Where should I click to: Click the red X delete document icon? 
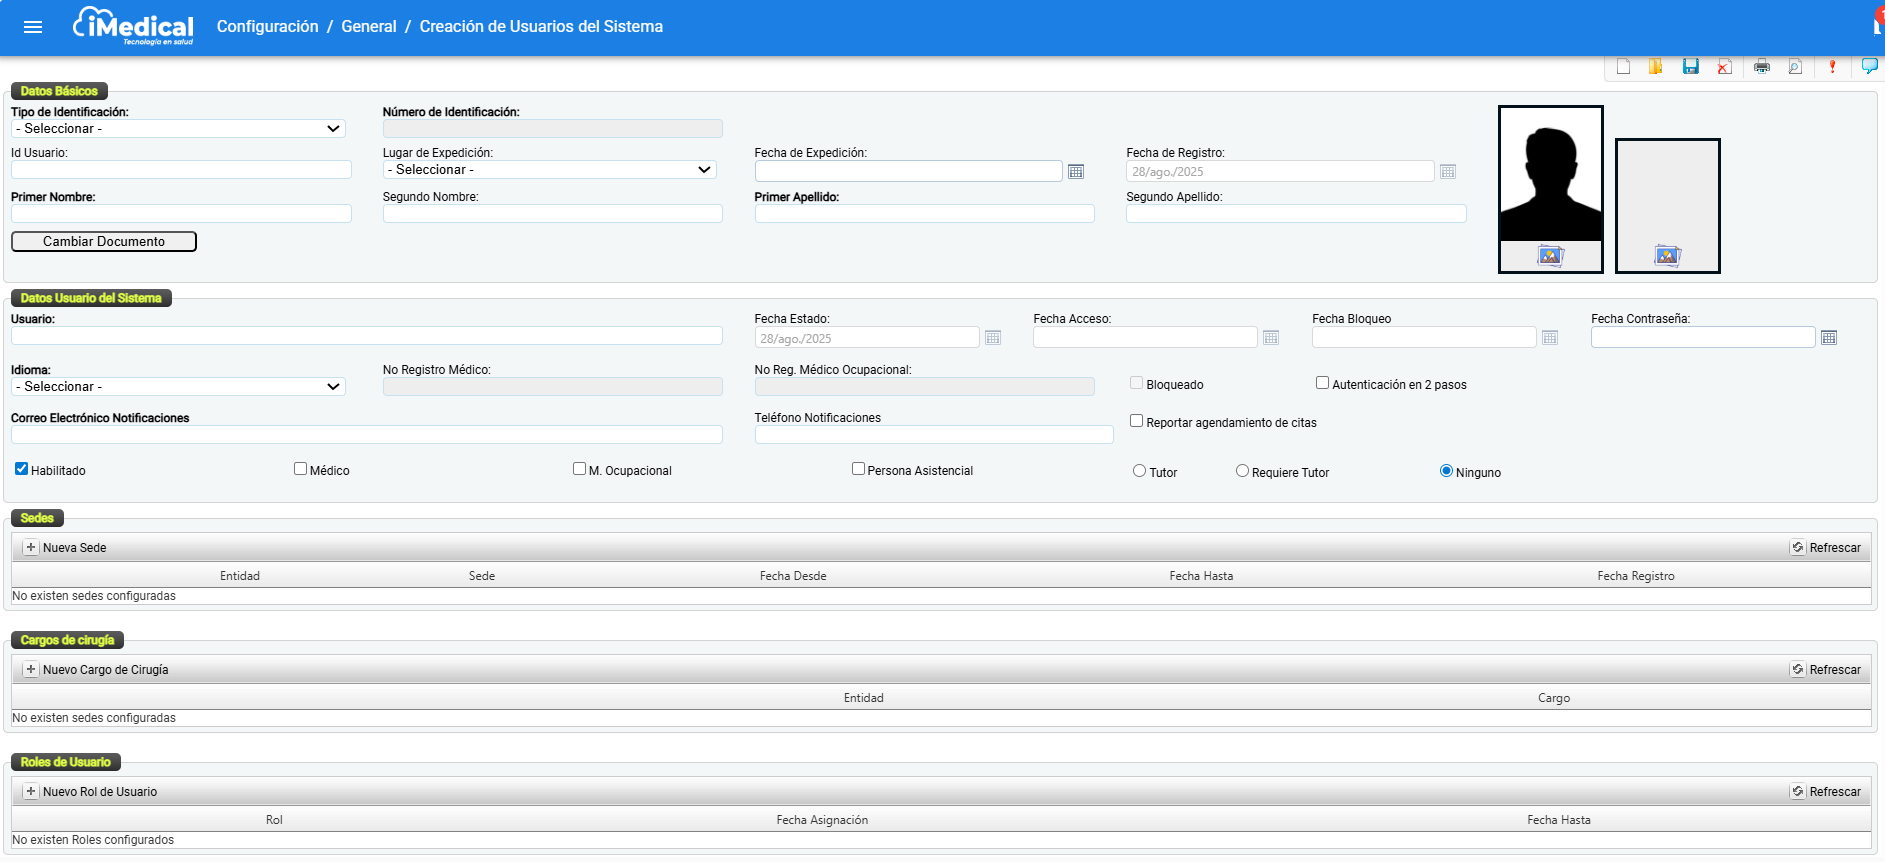click(x=1724, y=67)
